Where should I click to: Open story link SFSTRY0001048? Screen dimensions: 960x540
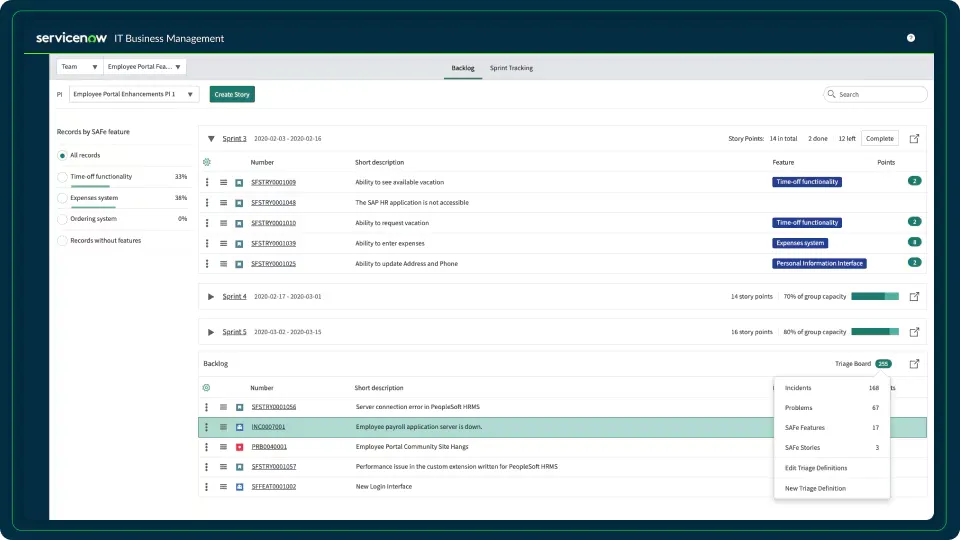[x=273, y=203]
